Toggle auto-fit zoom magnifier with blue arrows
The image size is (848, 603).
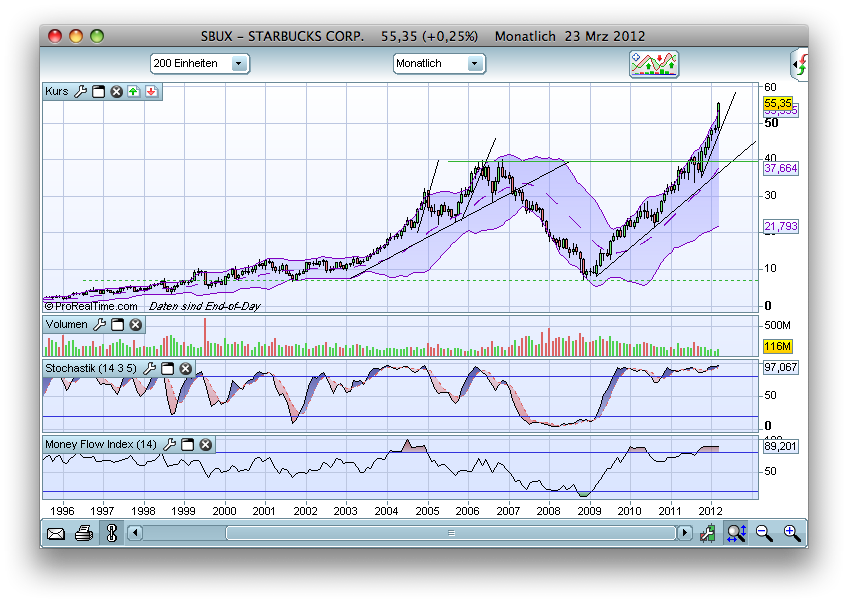[x=737, y=534]
